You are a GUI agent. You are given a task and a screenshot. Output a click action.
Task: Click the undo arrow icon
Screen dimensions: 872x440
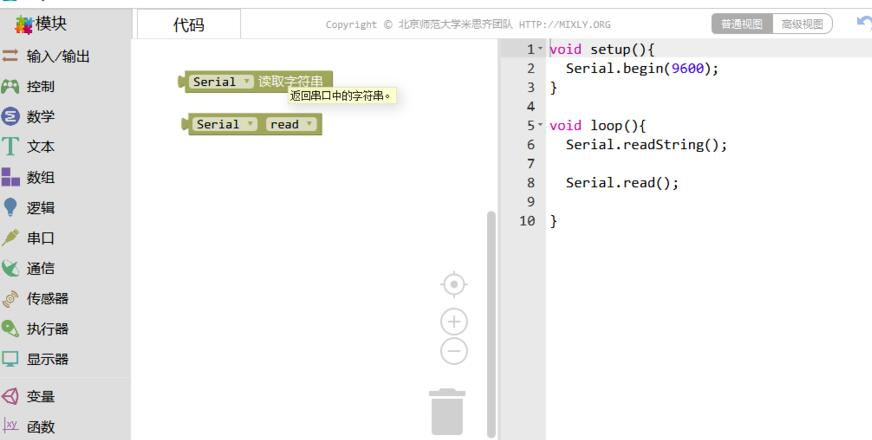tap(864, 23)
